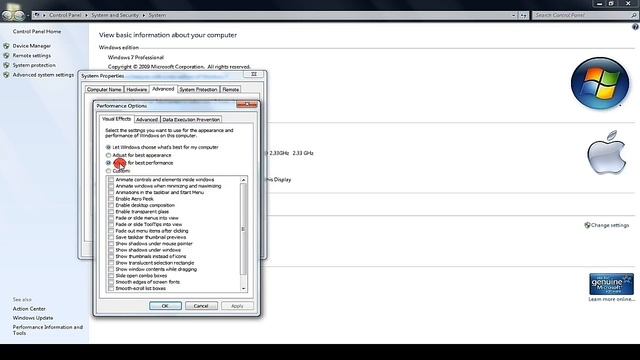
Task: Click the help question mark icon
Action: click(x=635, y=27)
